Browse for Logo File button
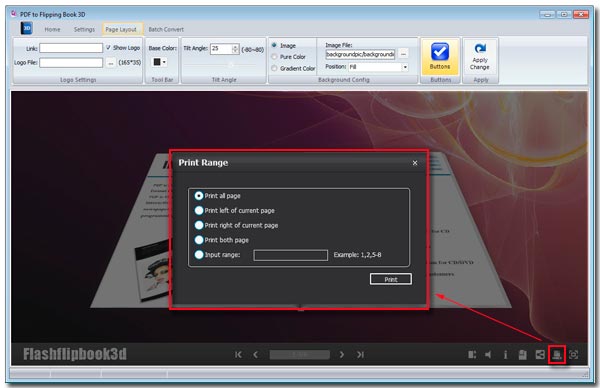Image resolution: width=600 pixels, height=388 pixels. pos(110,63)
